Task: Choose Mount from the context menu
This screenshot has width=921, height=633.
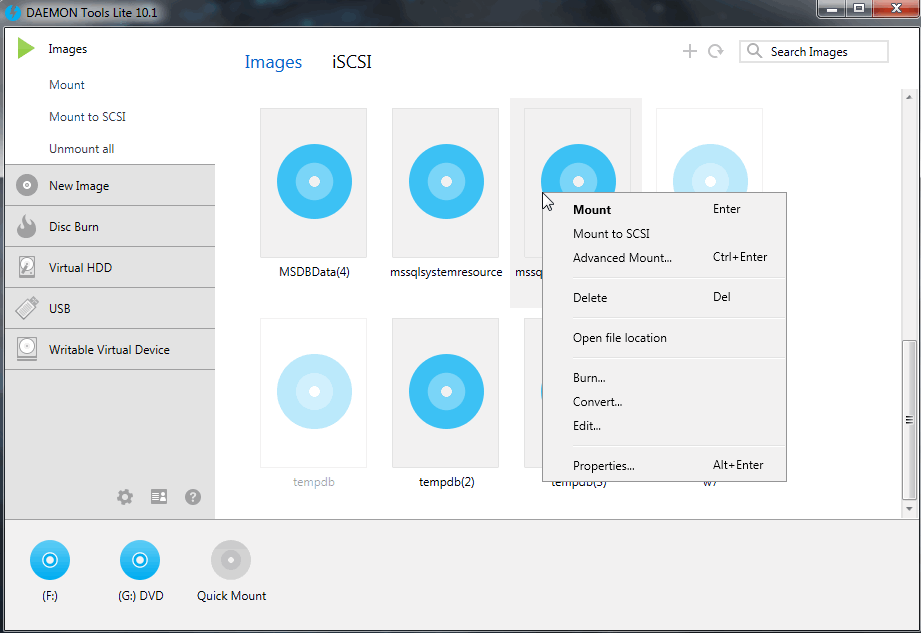Action: tap(664, 210)
